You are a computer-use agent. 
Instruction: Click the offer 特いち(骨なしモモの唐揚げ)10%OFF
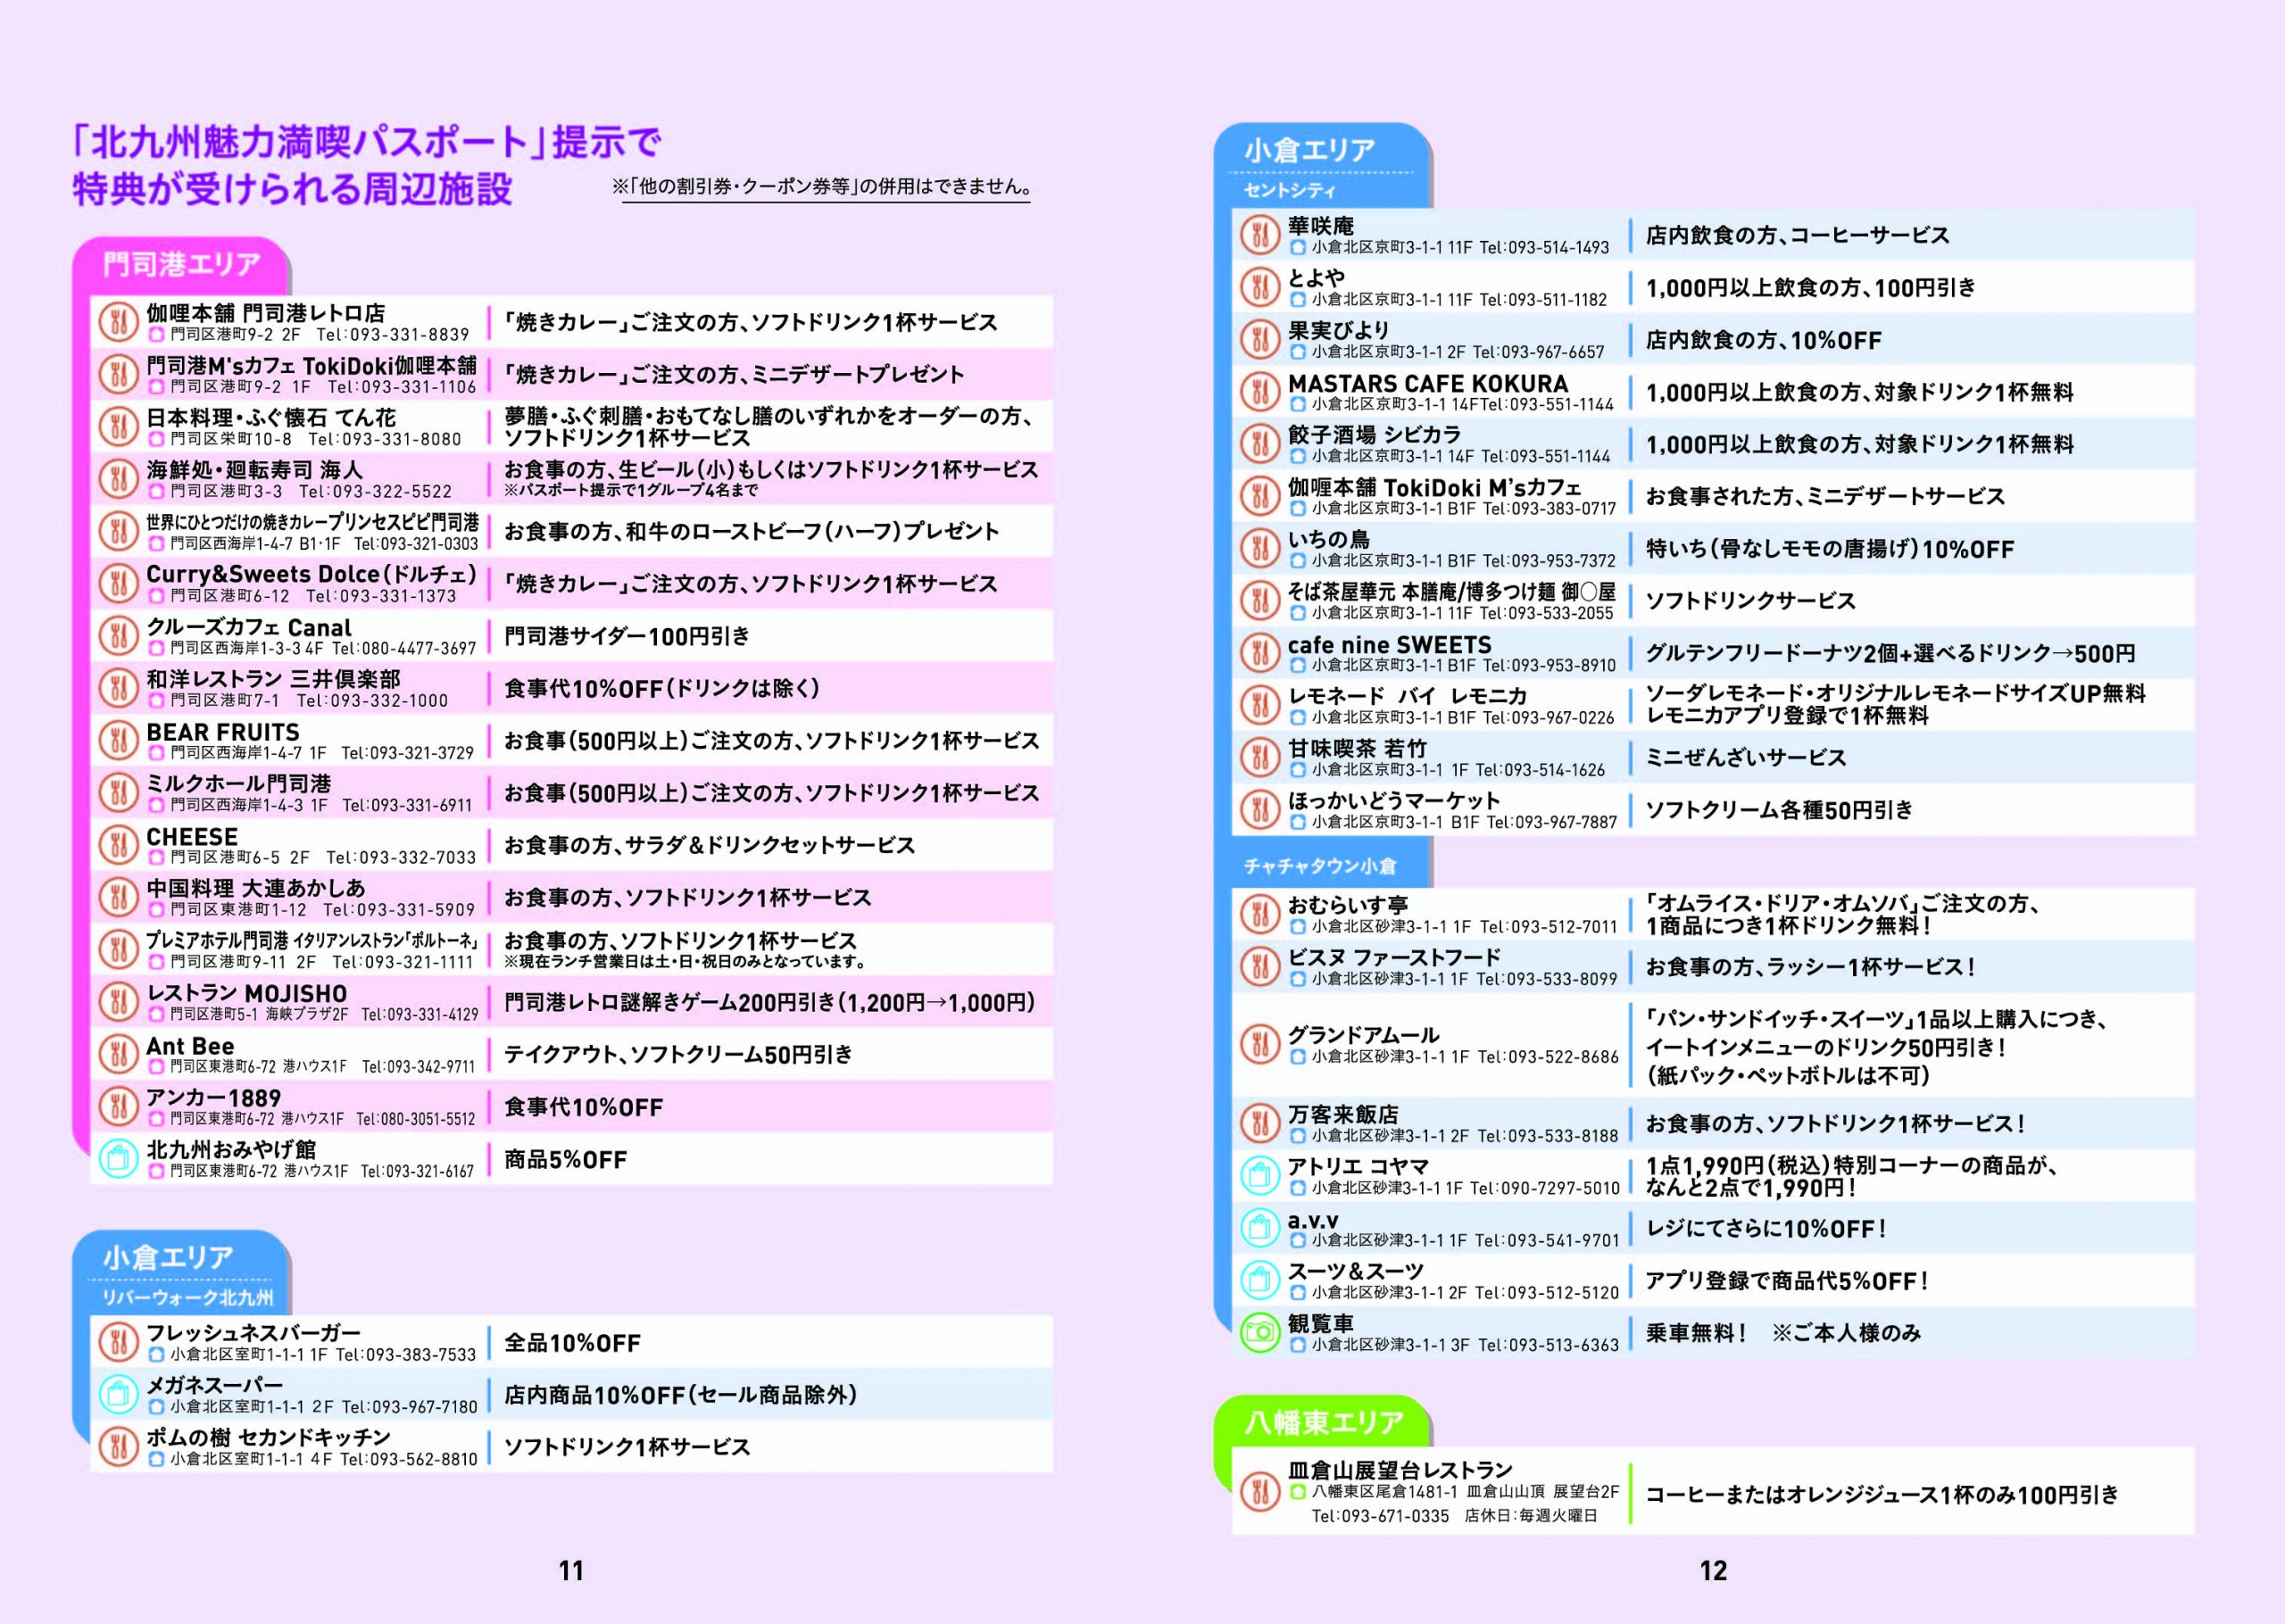coord(1830,549)
